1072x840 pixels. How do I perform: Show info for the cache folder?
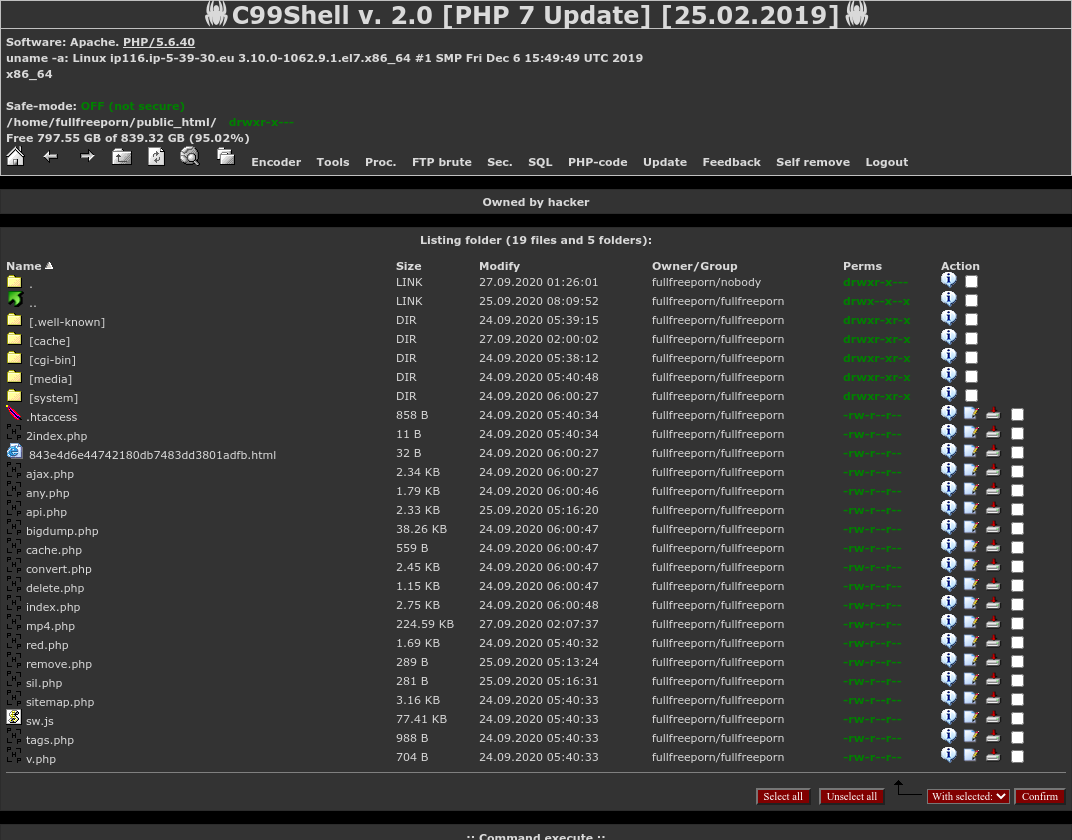coord(948,336)
